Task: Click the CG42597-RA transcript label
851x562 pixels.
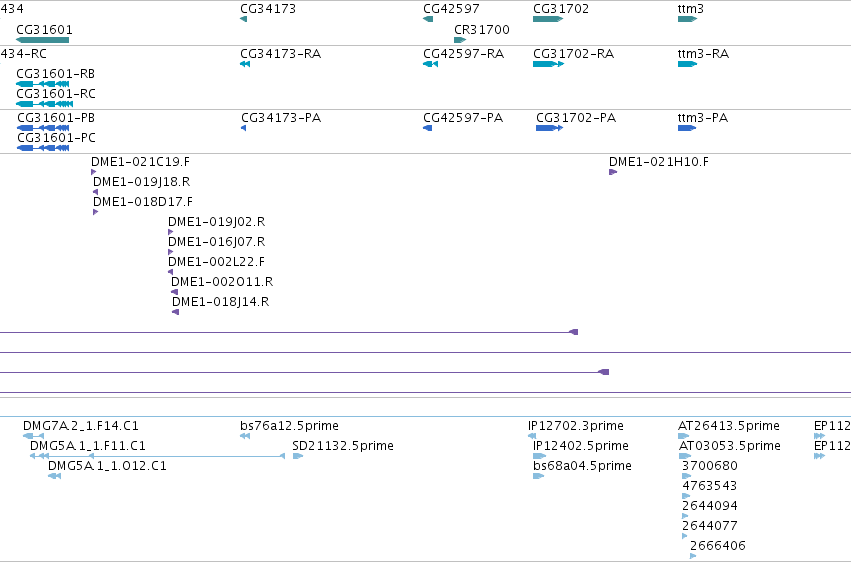Action: coord(463,54)
